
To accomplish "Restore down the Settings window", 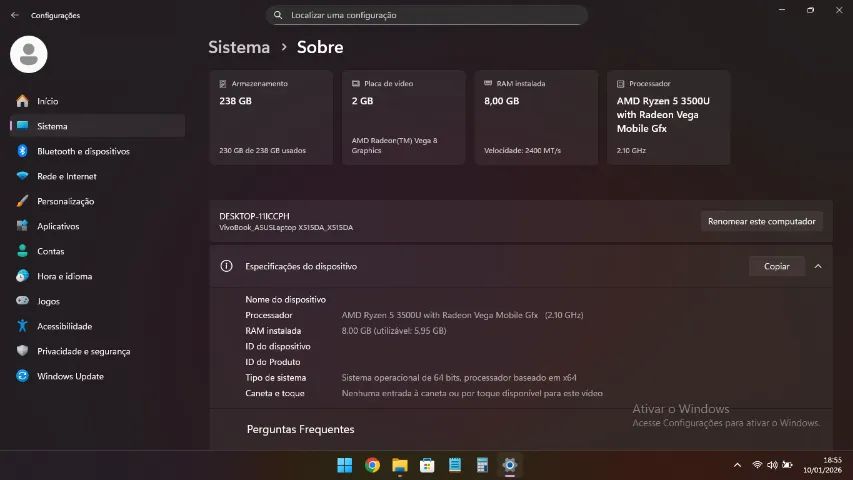I will (811, 10).
